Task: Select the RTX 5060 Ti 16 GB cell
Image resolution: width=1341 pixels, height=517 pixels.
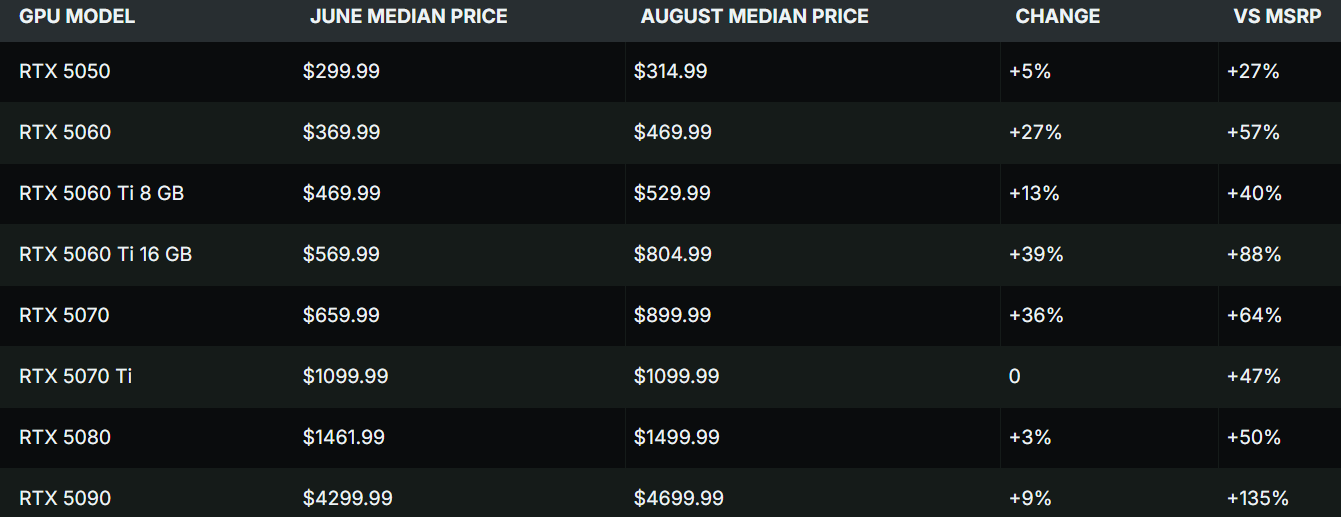Action: pos(105,254)
